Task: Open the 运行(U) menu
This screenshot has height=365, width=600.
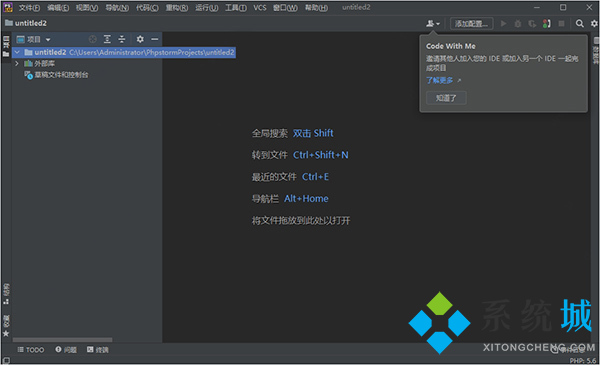Action: coord(207,8)
